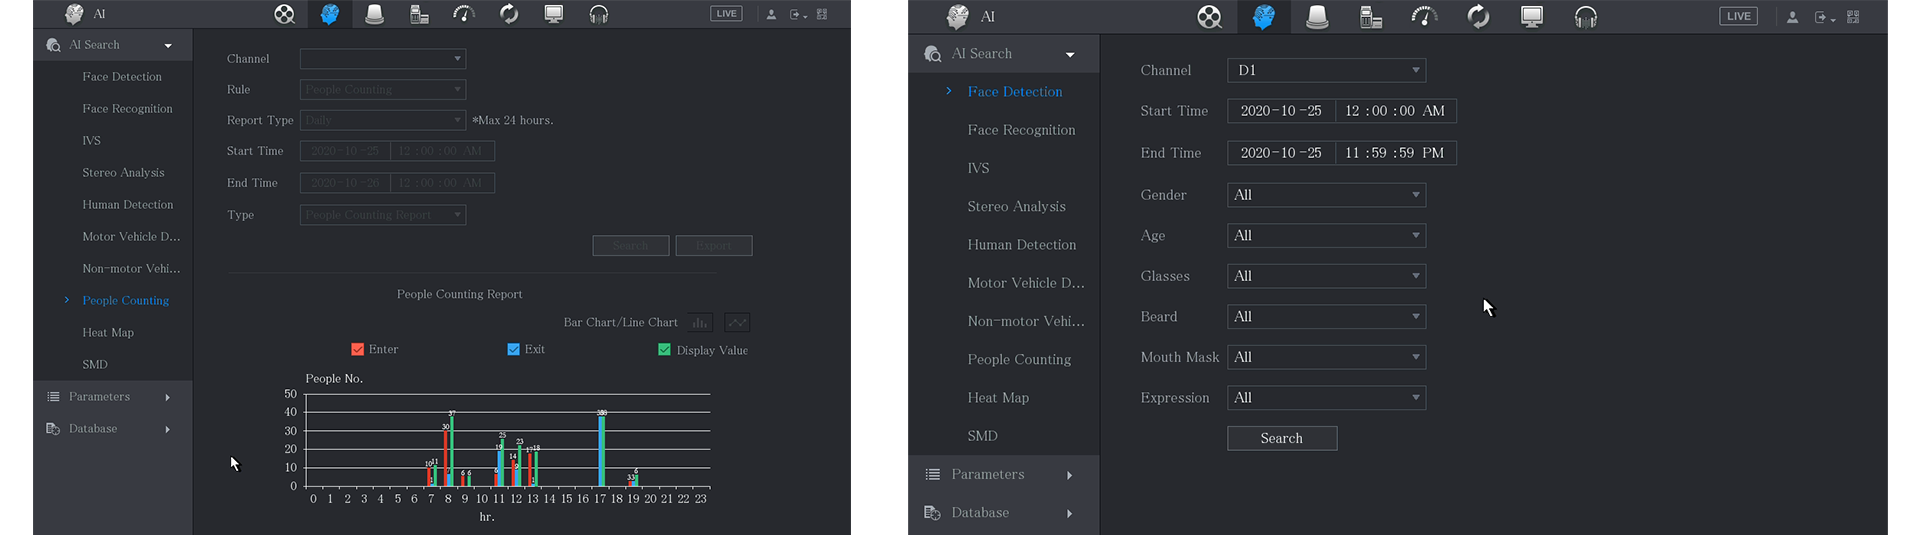Open monitor display icon in People Counting window
The height and width of the screenshot is (535, 1920).
coord(553,14)
